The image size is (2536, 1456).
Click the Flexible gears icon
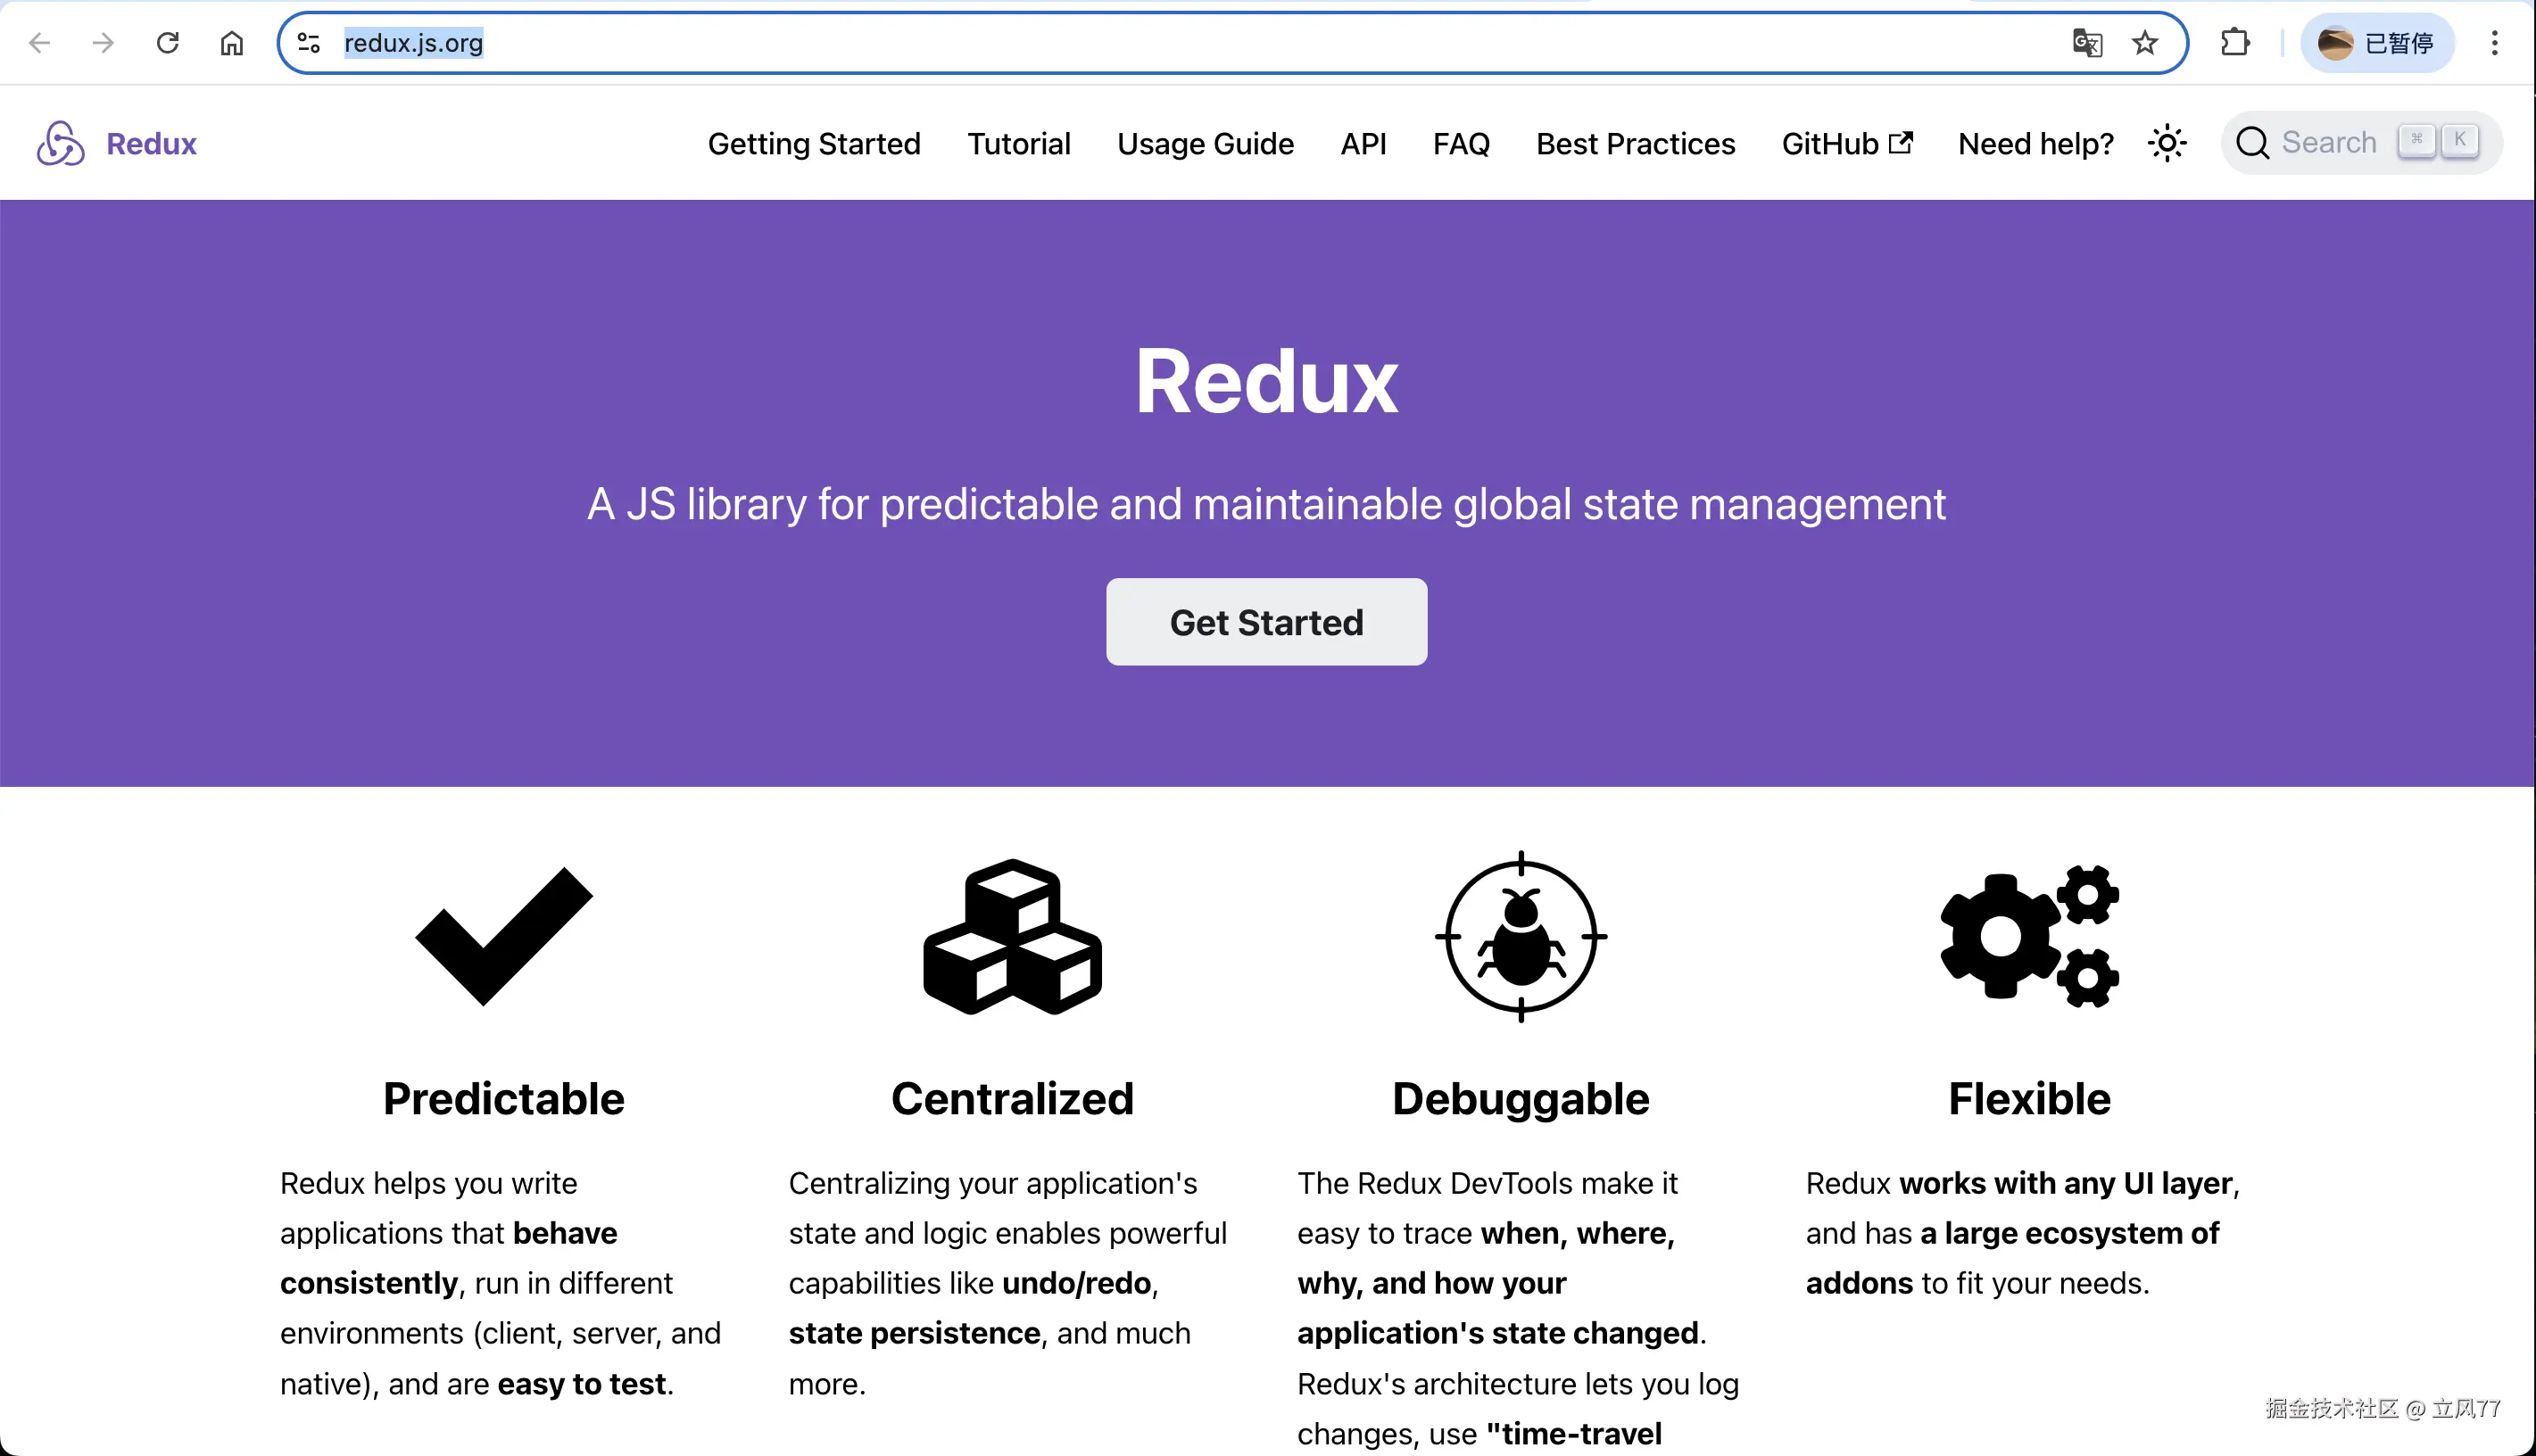(x=2029, y=937)
